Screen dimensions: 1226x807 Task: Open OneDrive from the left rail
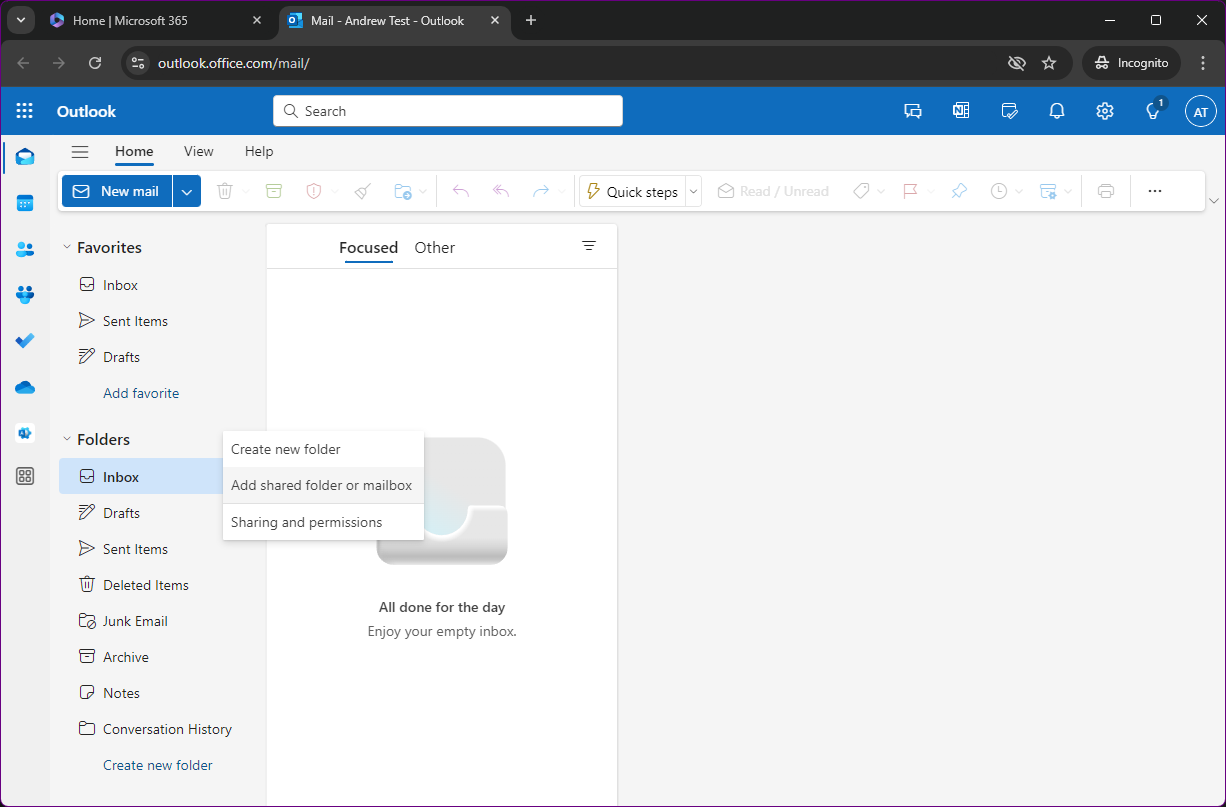(25, 387)
